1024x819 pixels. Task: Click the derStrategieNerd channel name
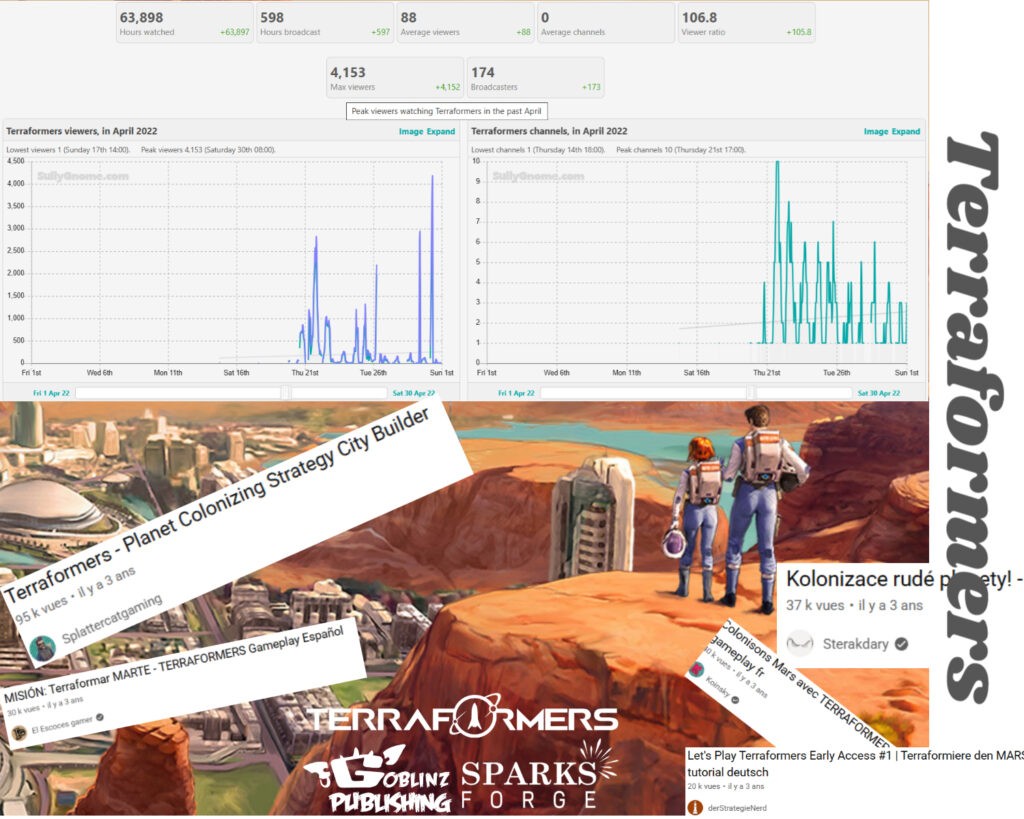point(737,808)
